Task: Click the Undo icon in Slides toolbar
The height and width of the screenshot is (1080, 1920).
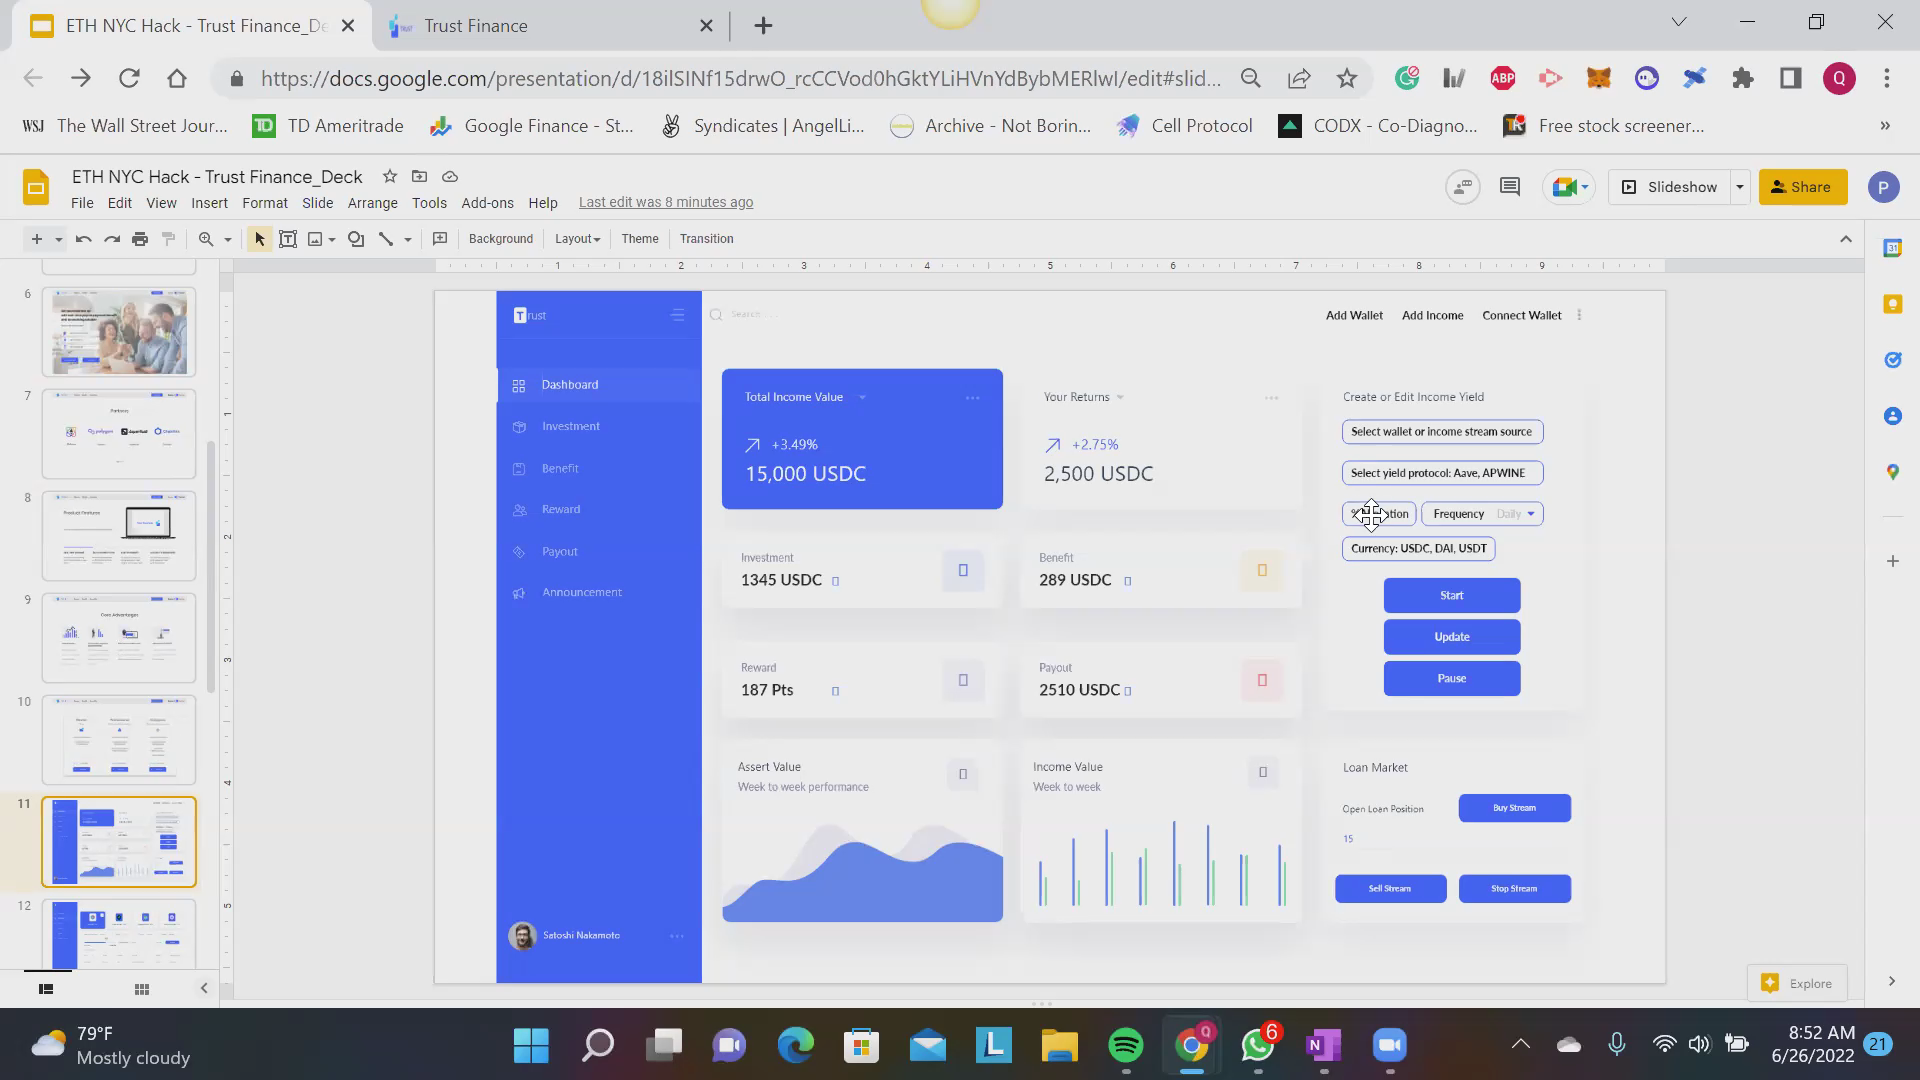Action: 84,239
